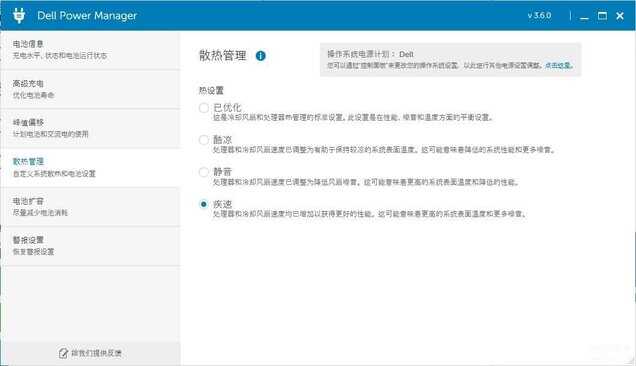This screenshot has height=366, width=636.
Task: Close the Dell Power Manager window
Action: tap(620, 16)
